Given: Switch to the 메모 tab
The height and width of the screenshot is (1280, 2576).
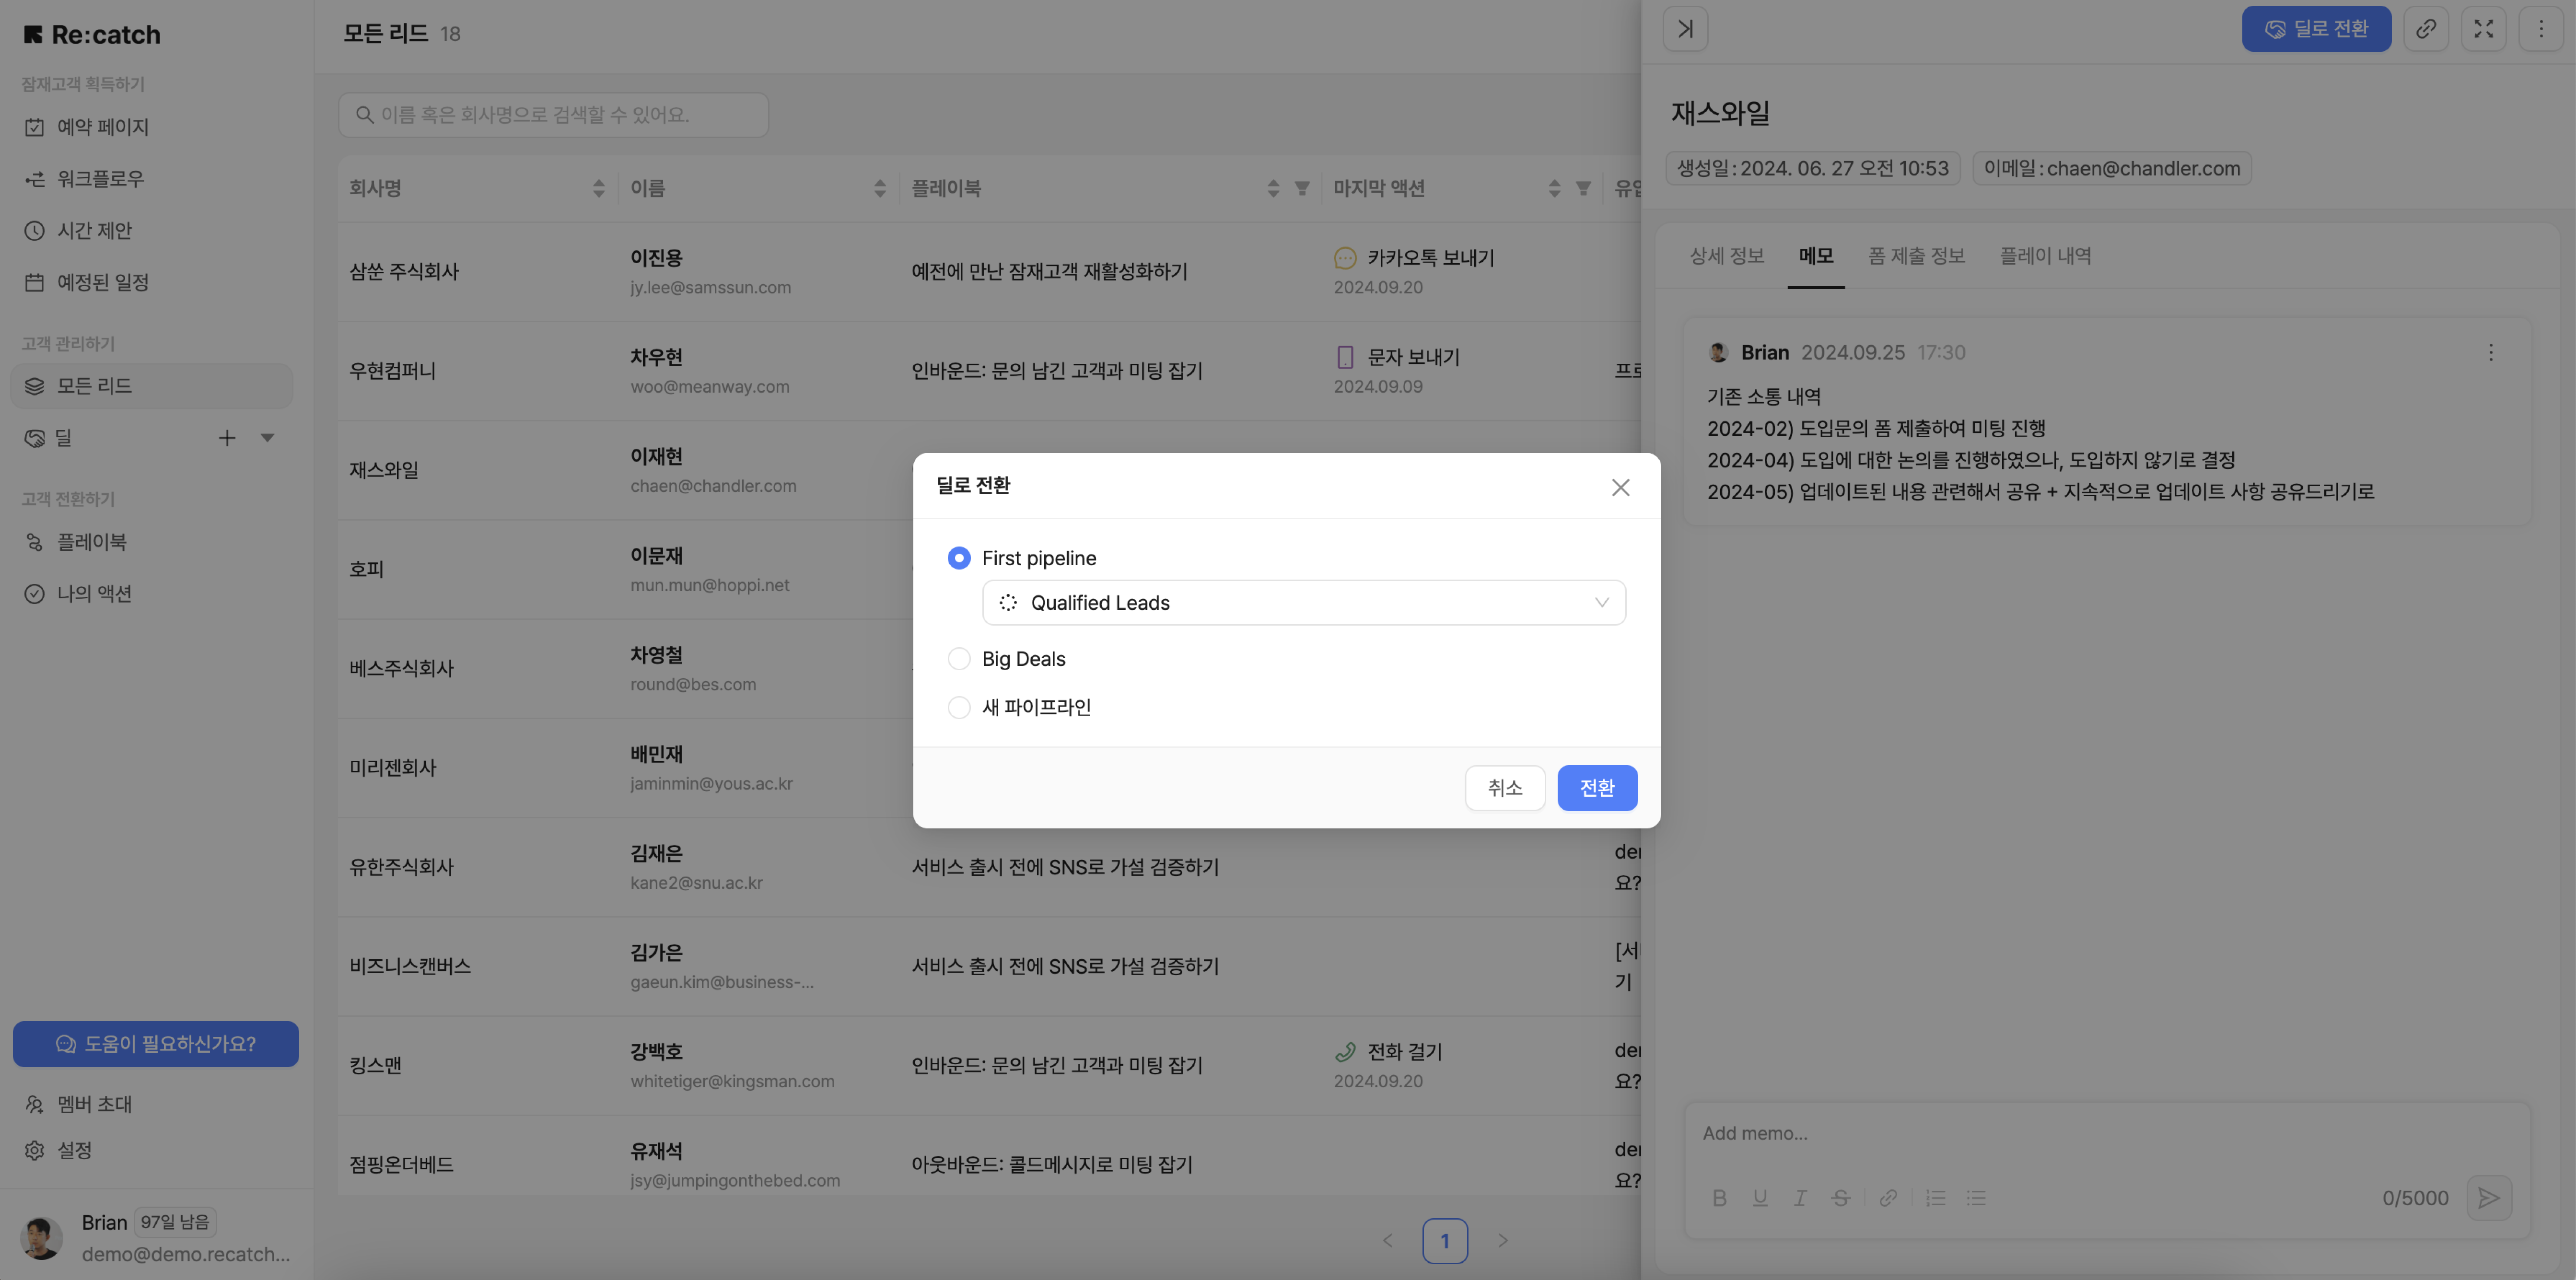Looking at the screenshot, I should coord(1816,256).
